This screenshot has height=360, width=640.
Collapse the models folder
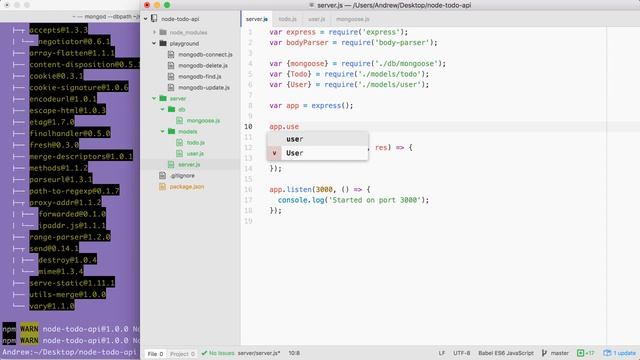tap(162, 131)
